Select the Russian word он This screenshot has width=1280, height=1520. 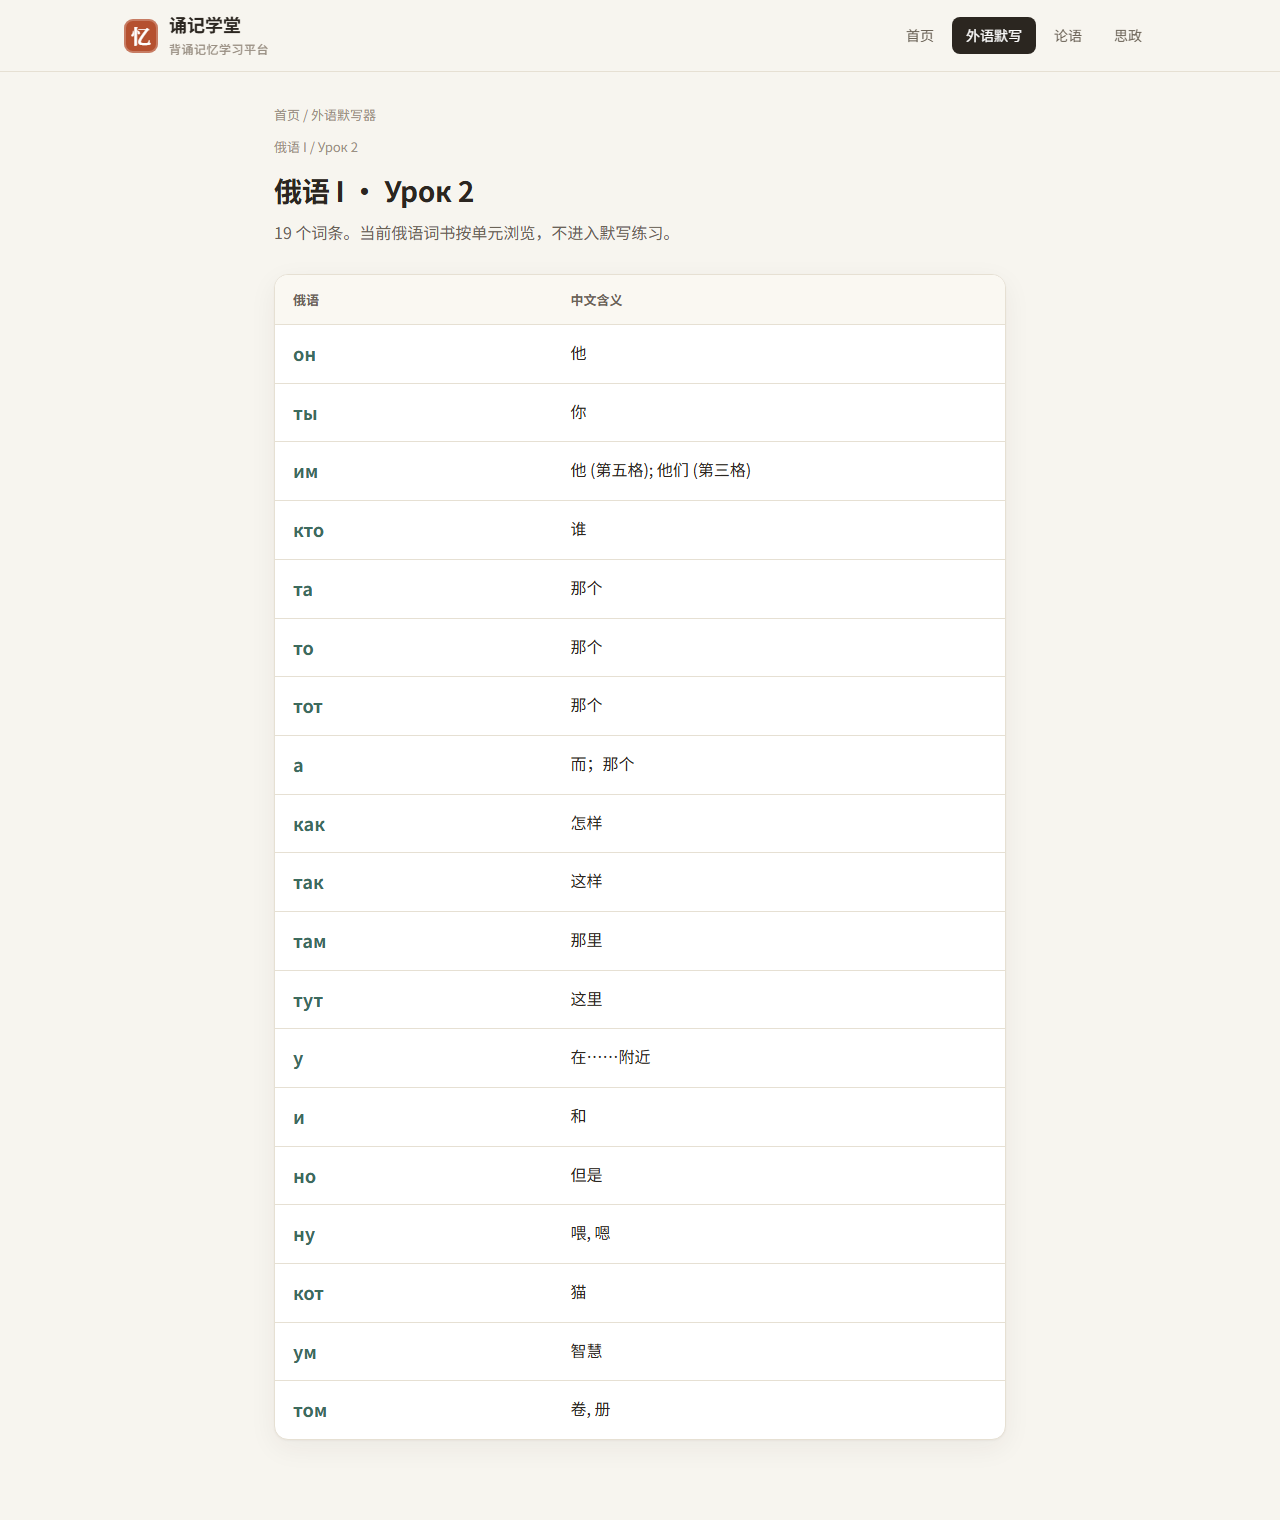tap(304, 355)
